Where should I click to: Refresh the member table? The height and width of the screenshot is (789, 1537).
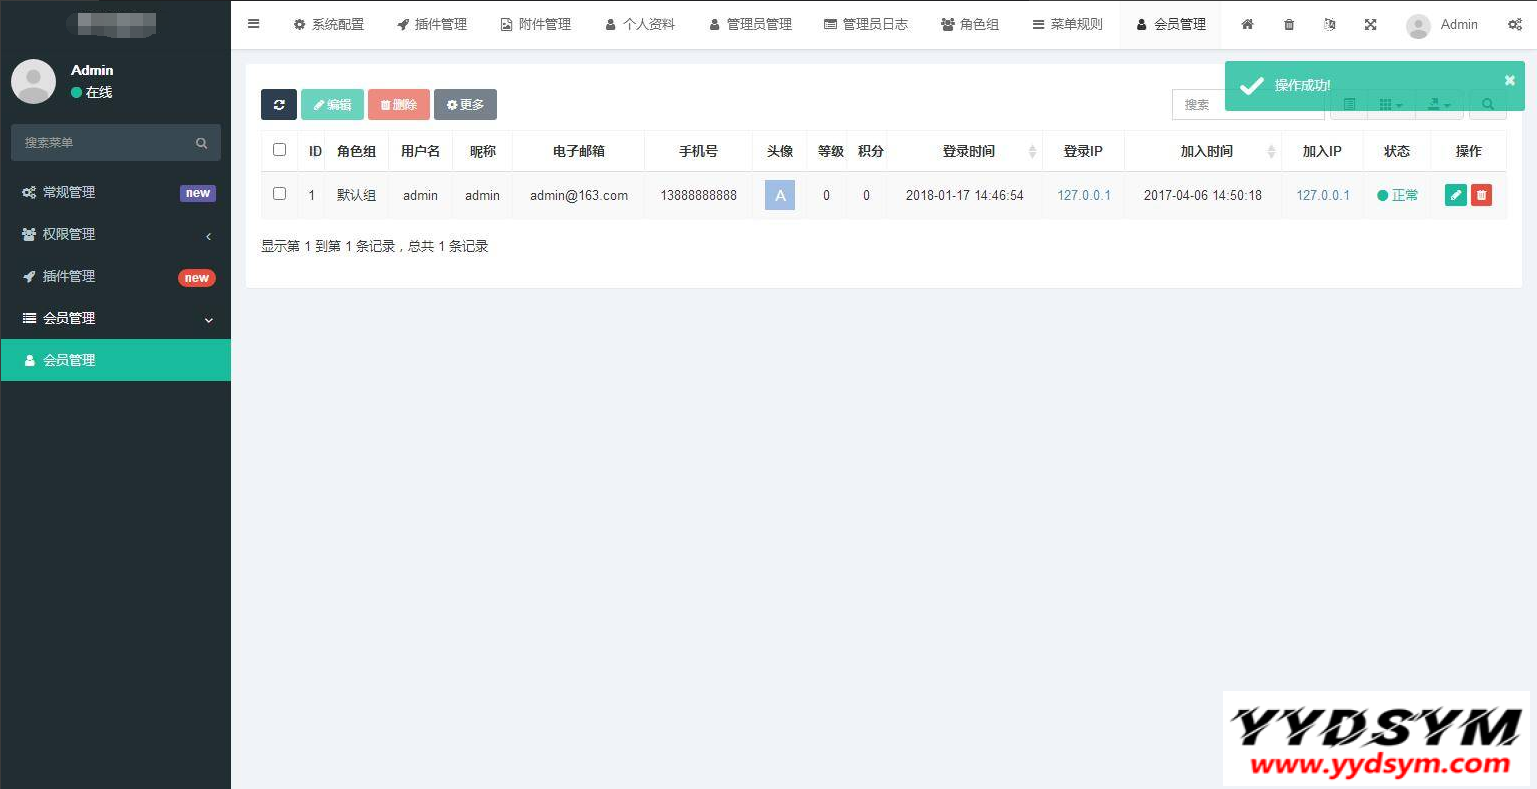click(279, 105)
